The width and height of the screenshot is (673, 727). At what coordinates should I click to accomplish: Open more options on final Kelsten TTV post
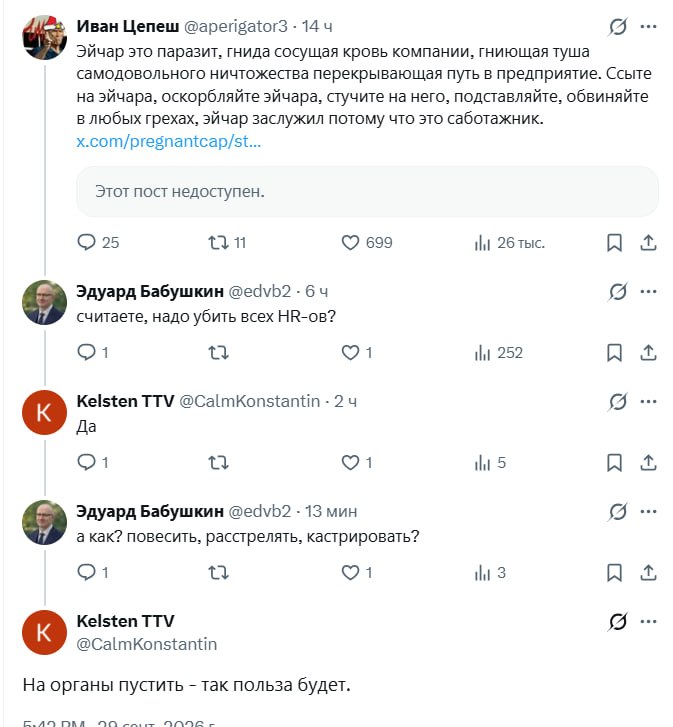pos(648,621)
